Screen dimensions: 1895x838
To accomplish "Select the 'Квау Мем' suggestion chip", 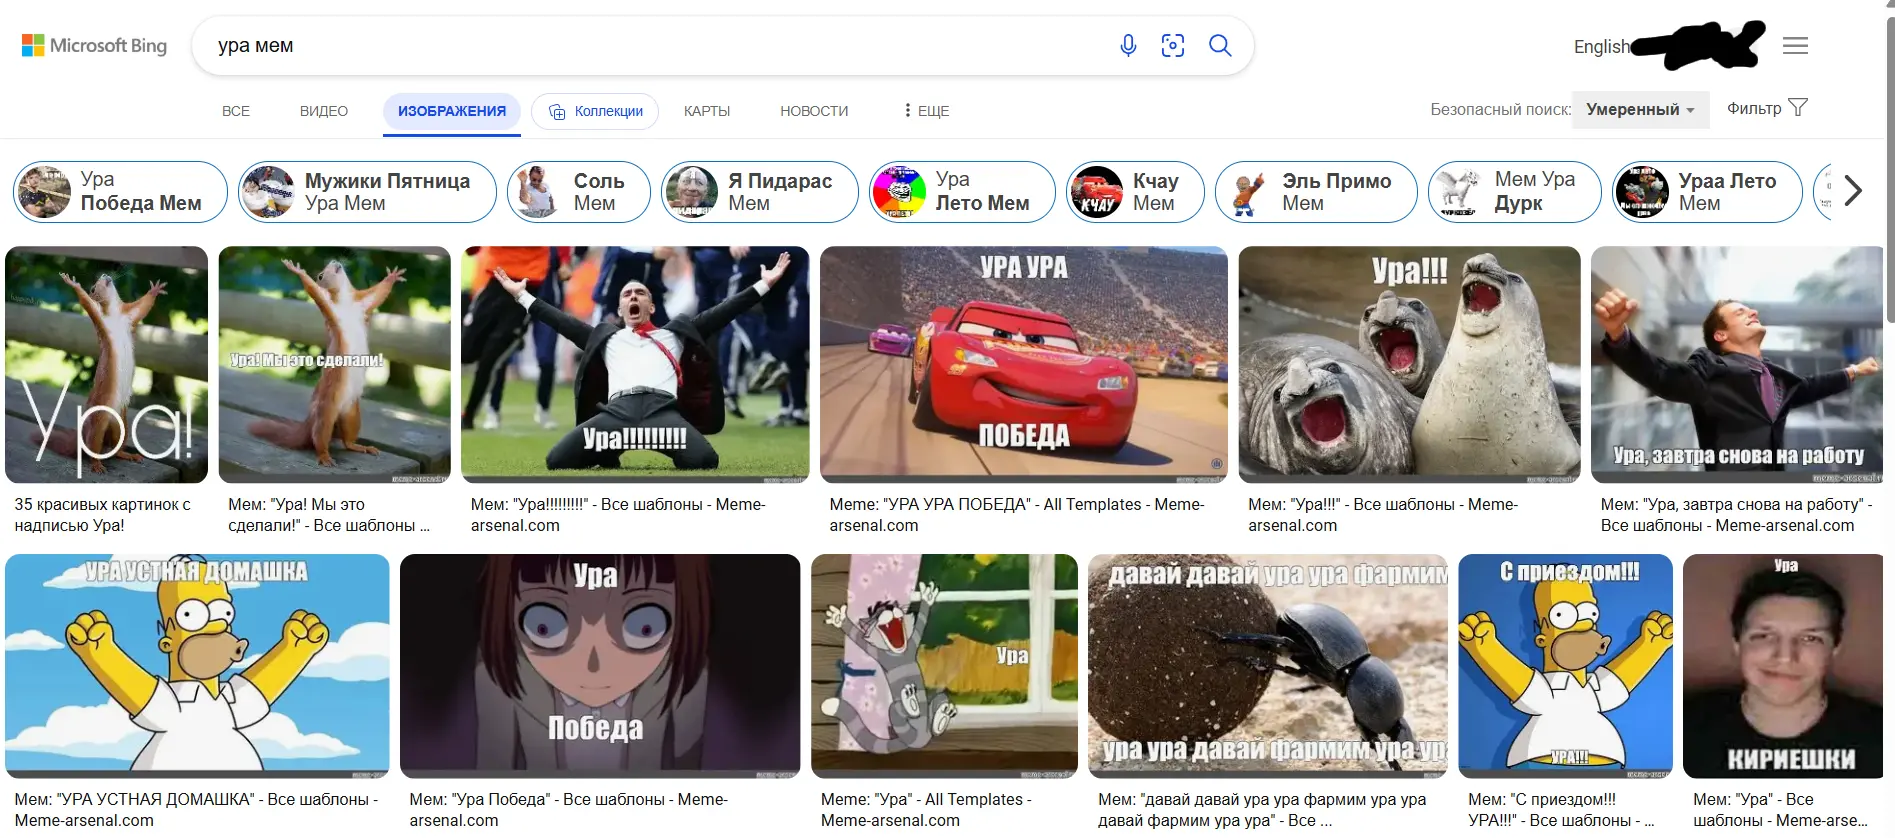I will tap(1135, 192).
